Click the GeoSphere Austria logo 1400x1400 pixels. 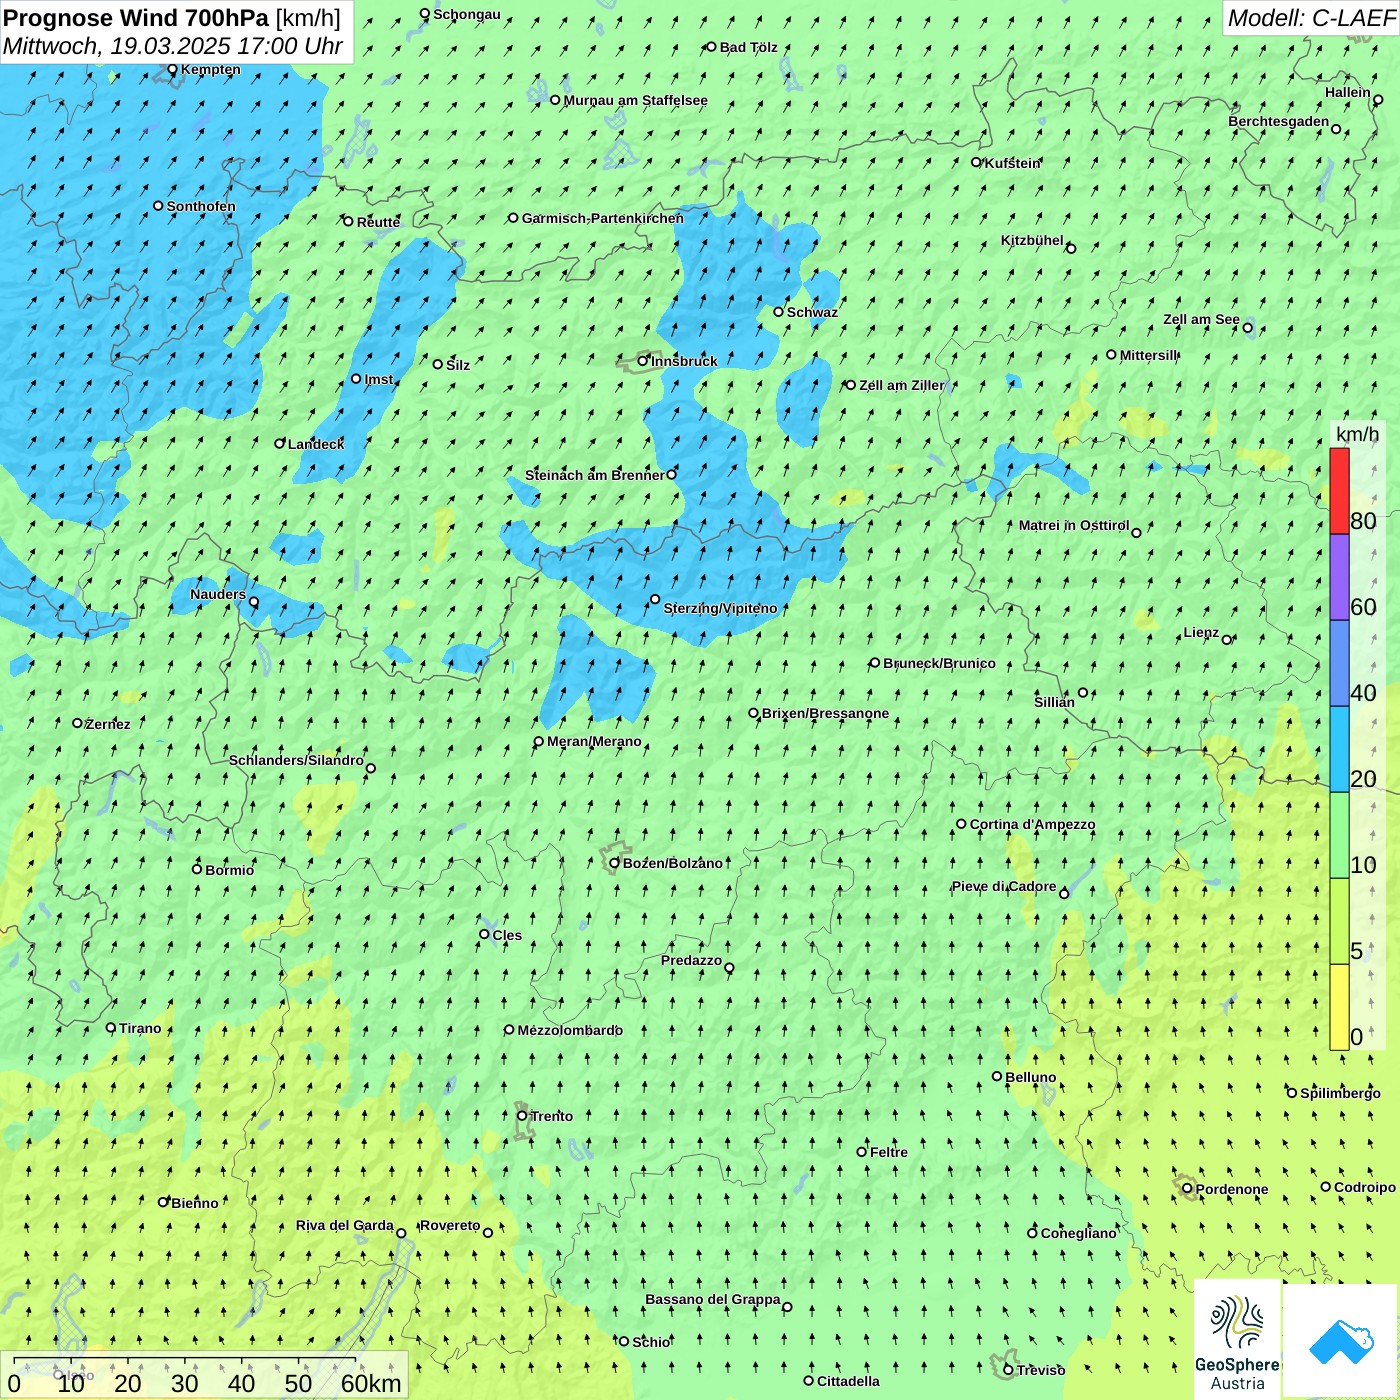click(x=1237, y=1340)
